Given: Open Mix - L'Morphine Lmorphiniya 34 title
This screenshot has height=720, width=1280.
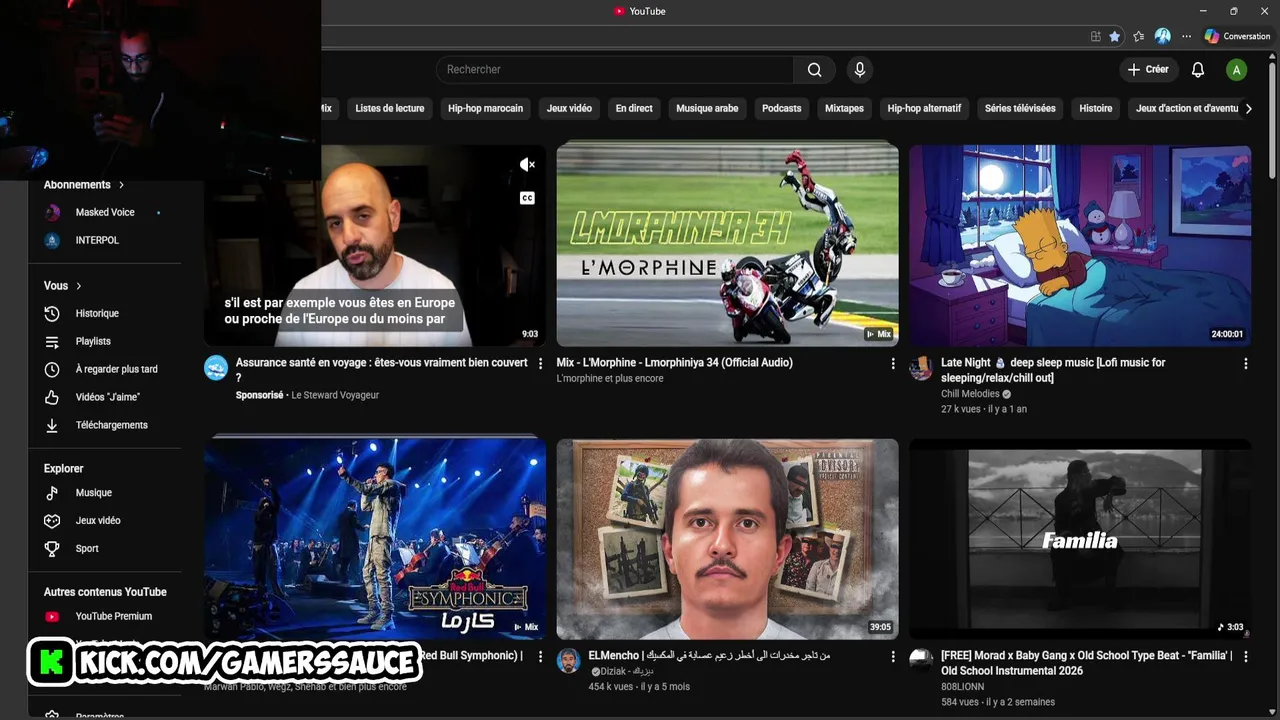Looking at the screenshot, I should 675,363.
